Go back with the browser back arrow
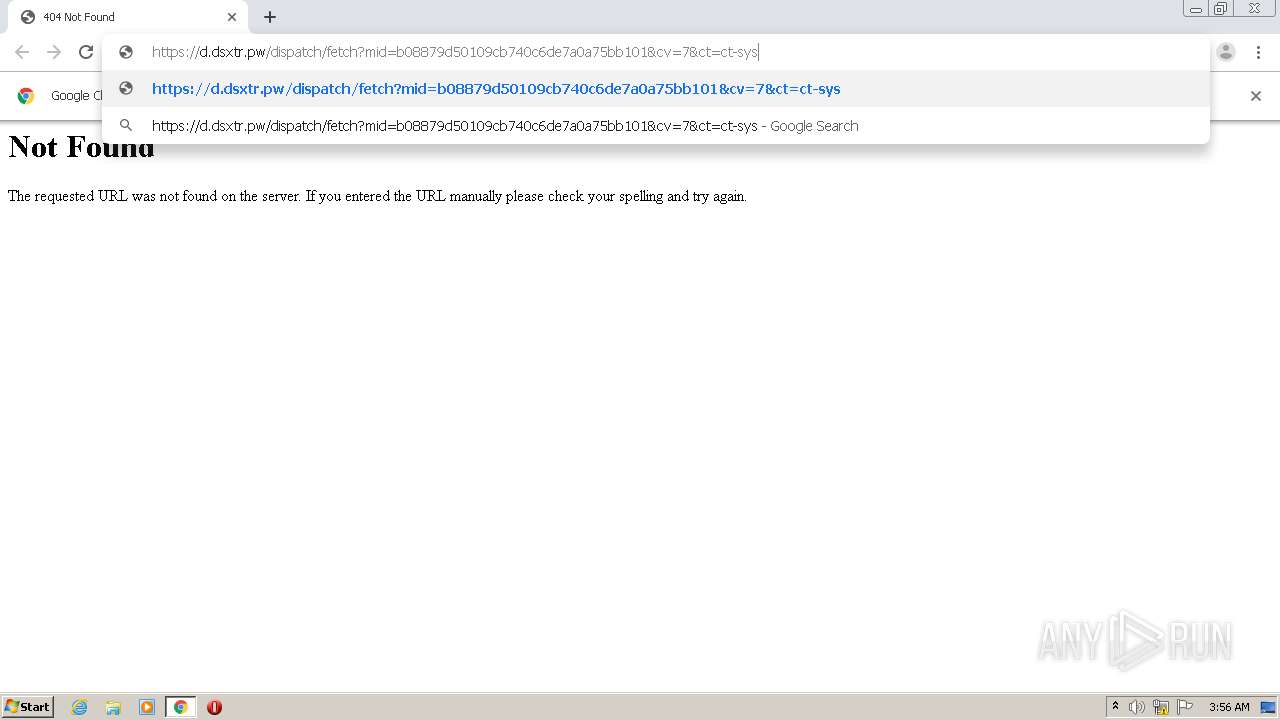The width and height of the screenshot is (1280, 720). click(x=22, y=52)
